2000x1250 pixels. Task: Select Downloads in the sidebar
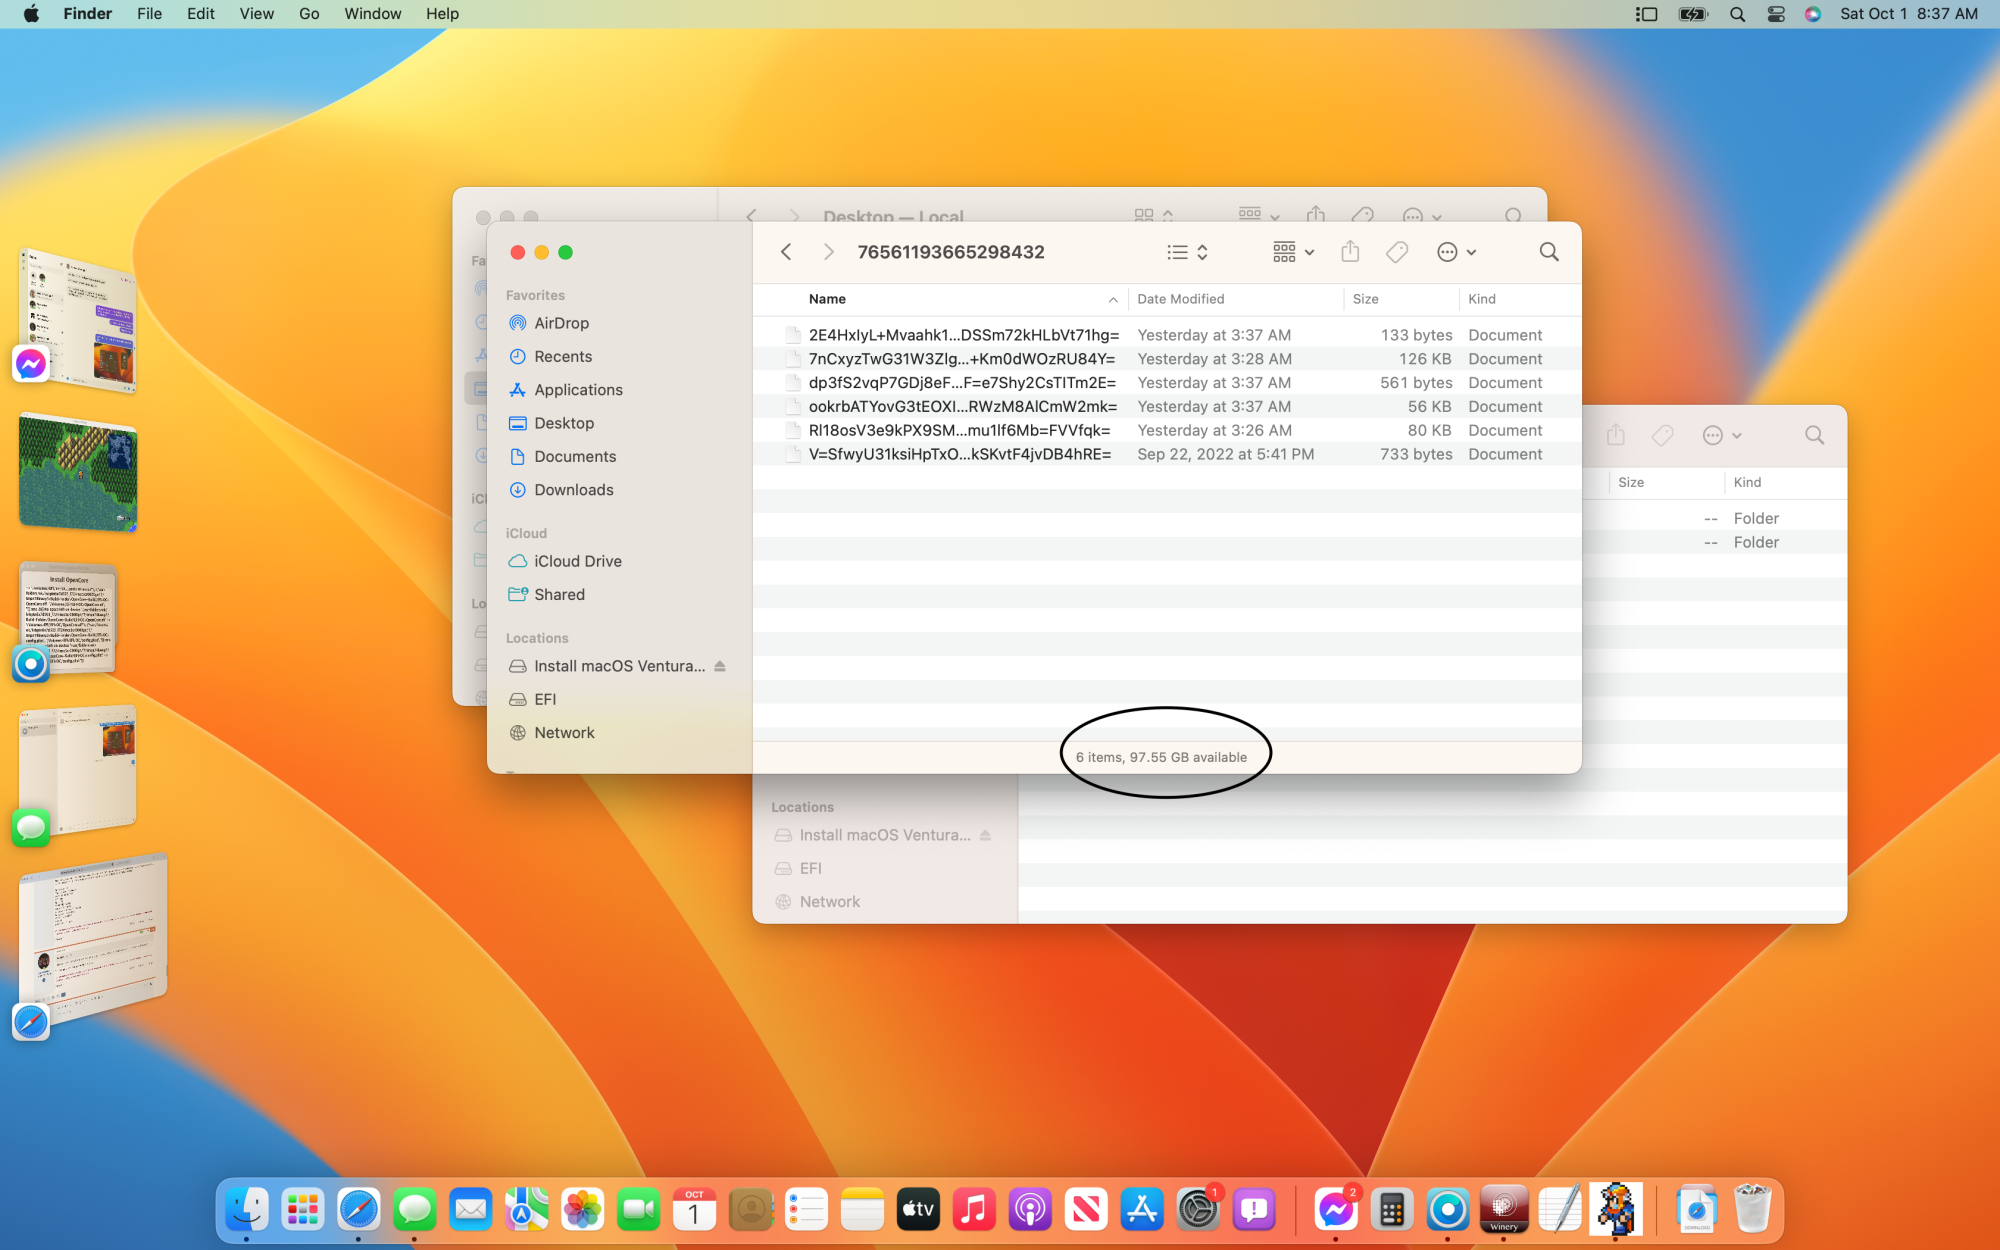pyautogui.click(x=573, y=490)
